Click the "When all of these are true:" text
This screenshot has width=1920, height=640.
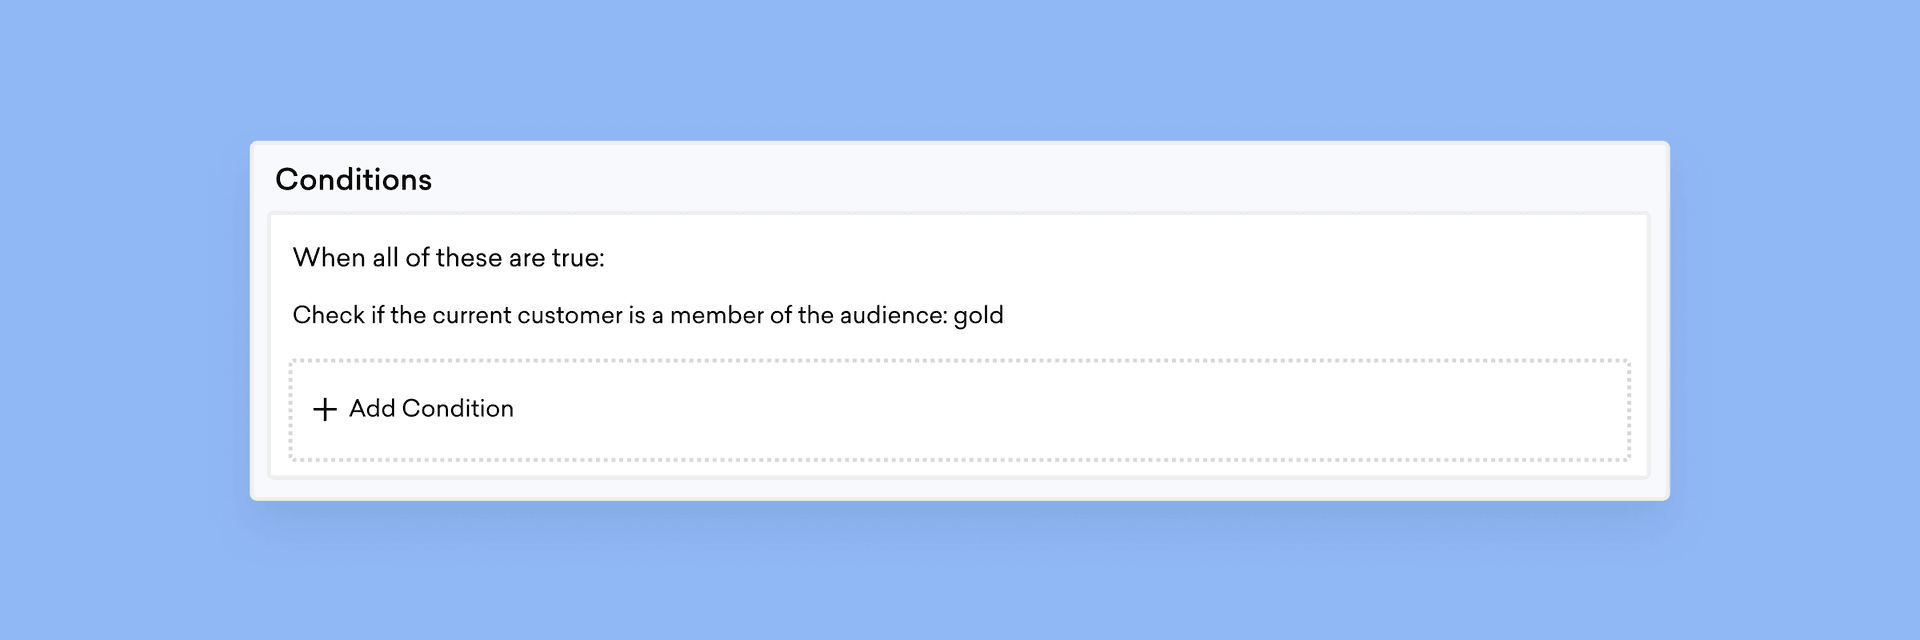448,258
